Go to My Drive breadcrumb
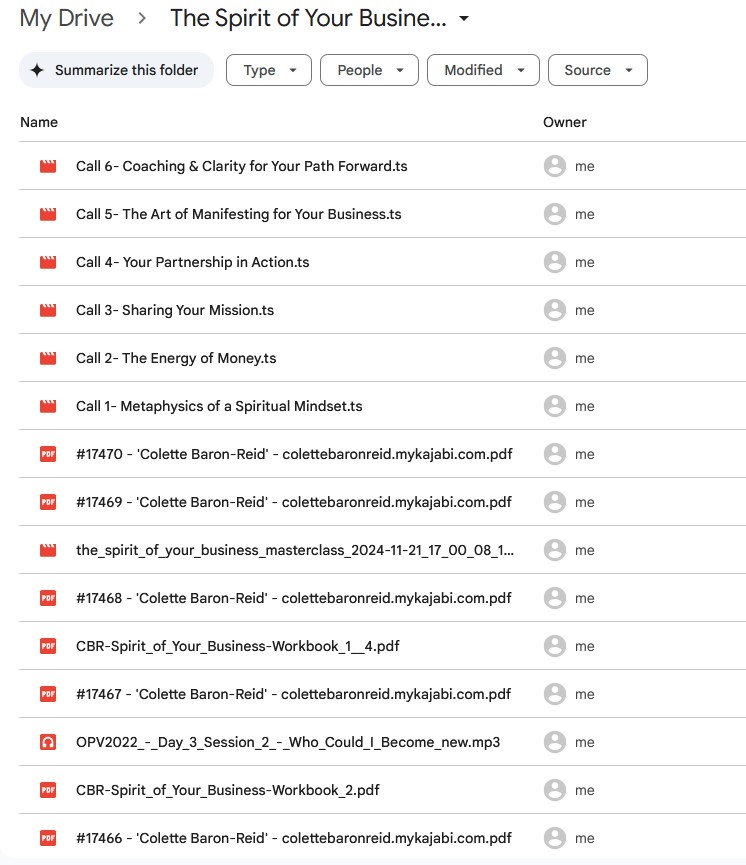Image resolution: width=746 pixels, height=865 pixels. (x=66, y=18)
